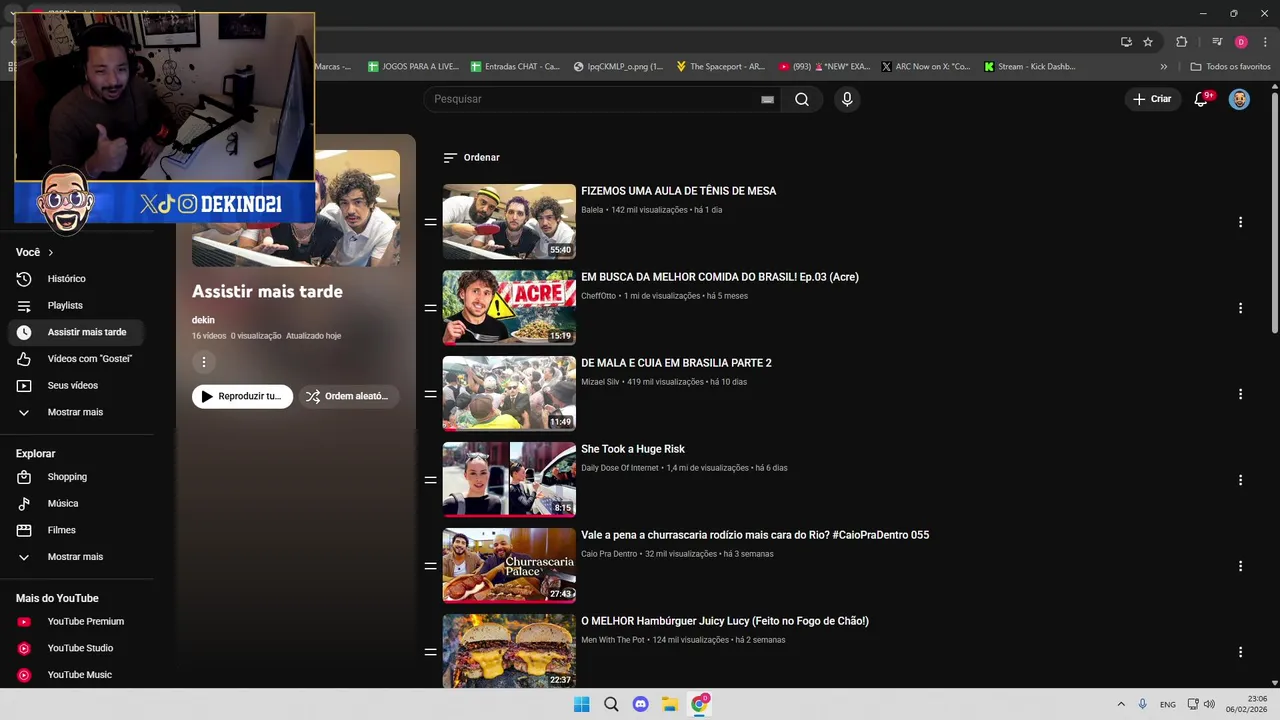The image size is (1280, 720).
Task: Show hidden system tray icons
Action: [x=1121, y=704]
